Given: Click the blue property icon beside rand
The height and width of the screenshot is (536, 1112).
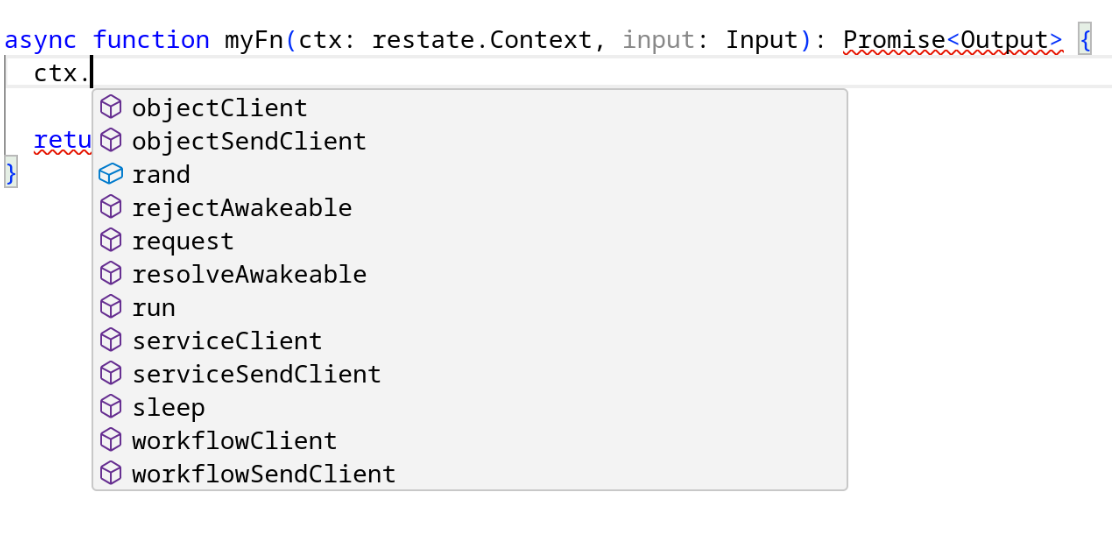Looking at the screenshot, I should coord(111,175).
